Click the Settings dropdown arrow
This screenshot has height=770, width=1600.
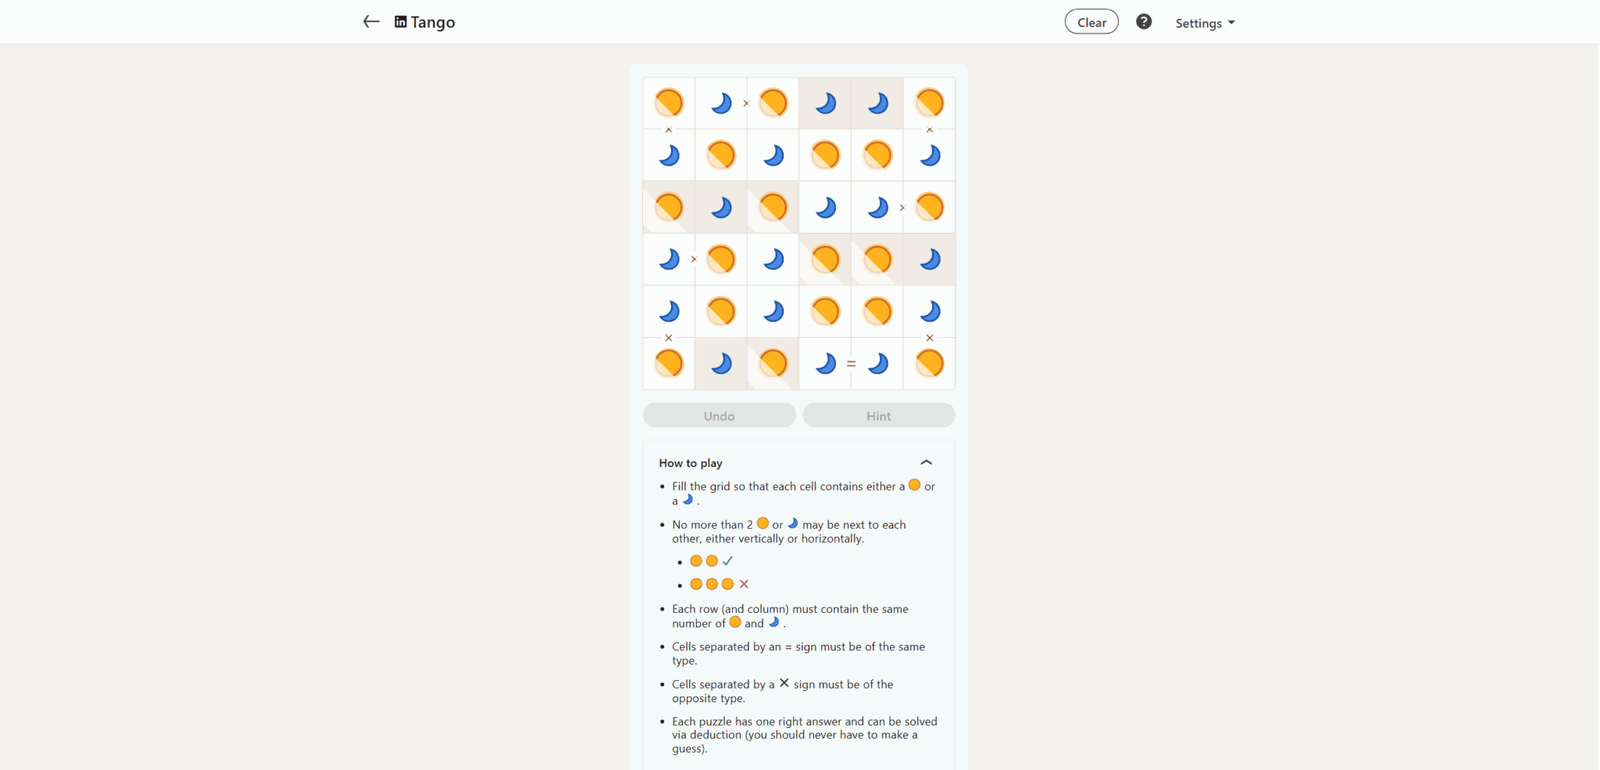[1231, 23]
